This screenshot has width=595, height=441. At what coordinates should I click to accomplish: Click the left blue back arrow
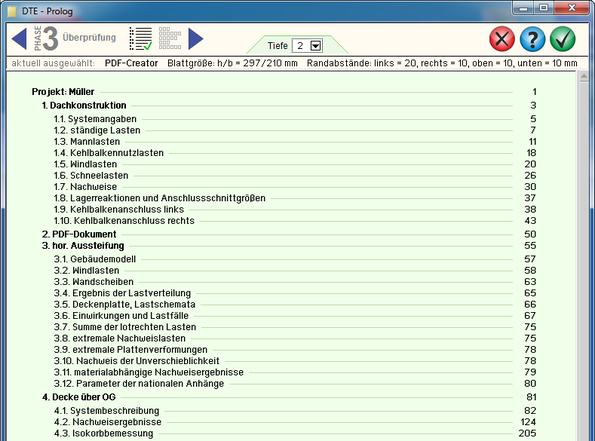[19, 39]
